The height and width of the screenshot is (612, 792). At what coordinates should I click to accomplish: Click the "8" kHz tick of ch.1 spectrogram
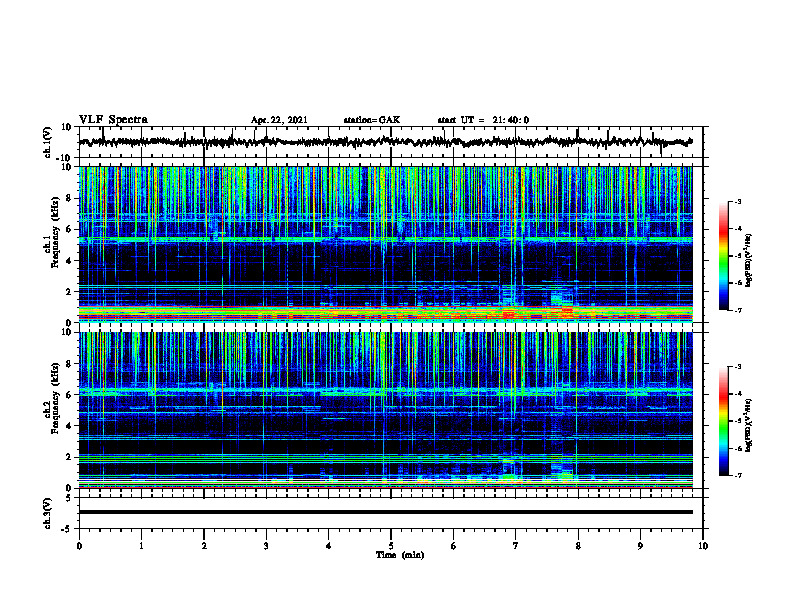pos(69,198)
